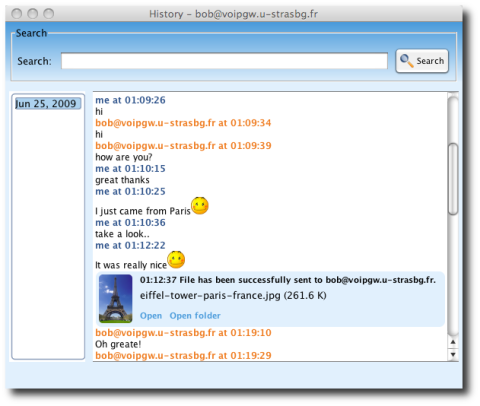Click the scrollbar down arrow
The image size is (480, 406).
tap(453, 354)
